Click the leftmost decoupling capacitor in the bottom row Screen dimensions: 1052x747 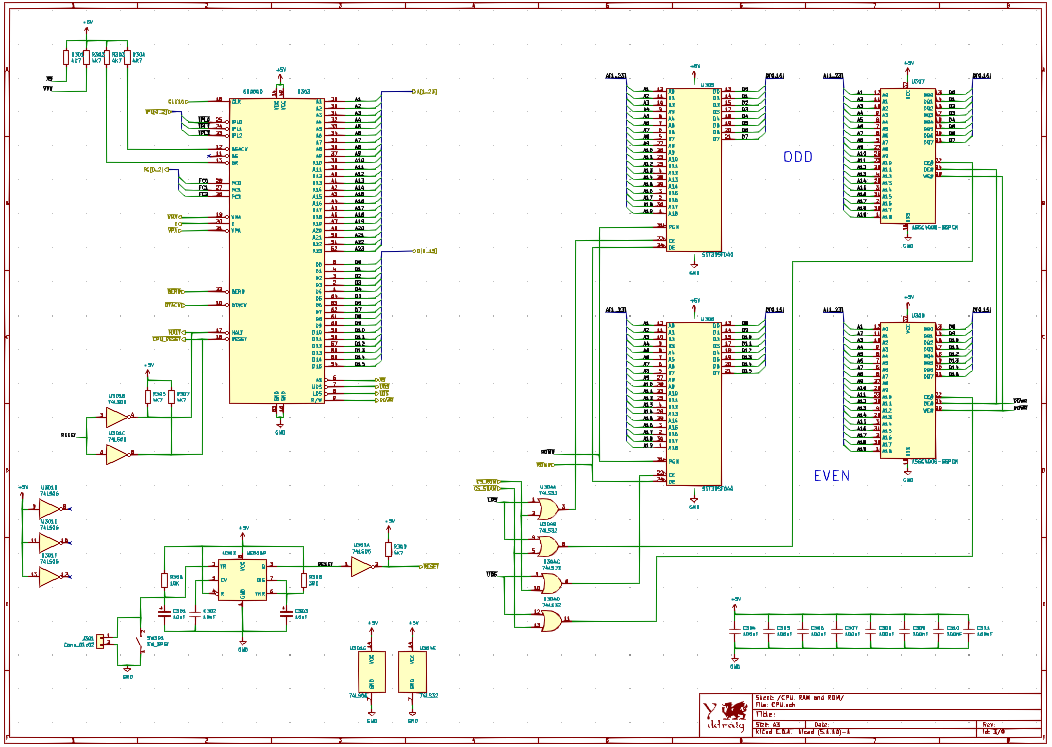(735, 630)
